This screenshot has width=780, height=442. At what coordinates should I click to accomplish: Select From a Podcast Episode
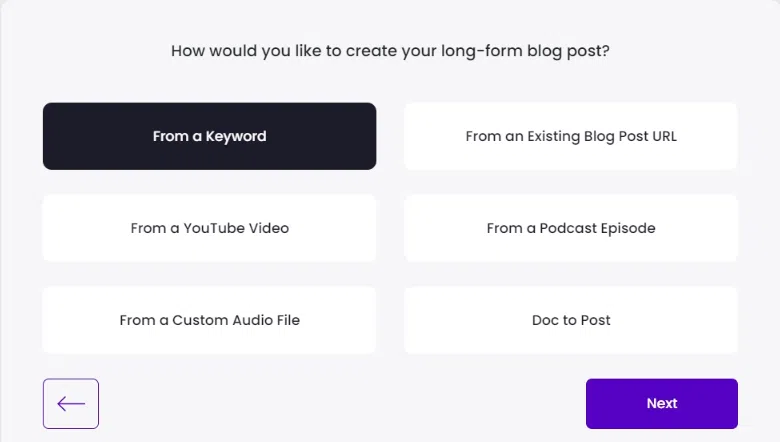click(x=571, y=228)
